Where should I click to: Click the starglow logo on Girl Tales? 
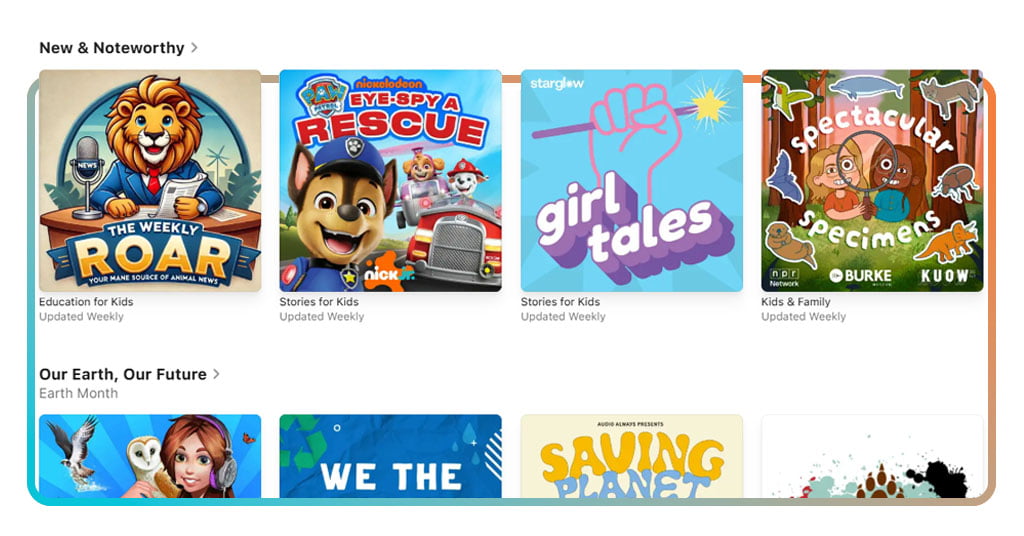point(557,84)
